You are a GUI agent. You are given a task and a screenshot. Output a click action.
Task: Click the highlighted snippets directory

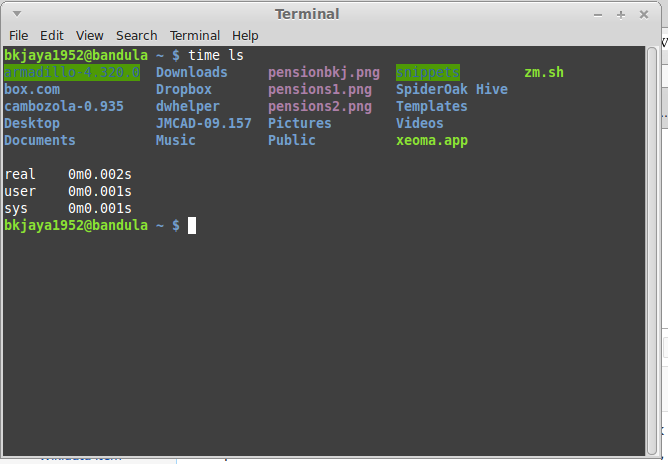428,72
